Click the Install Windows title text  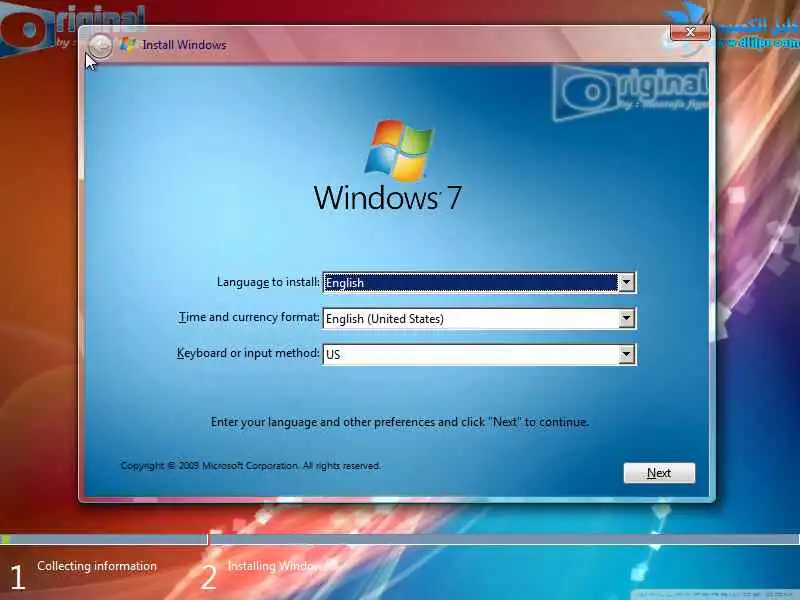[184, 45]
